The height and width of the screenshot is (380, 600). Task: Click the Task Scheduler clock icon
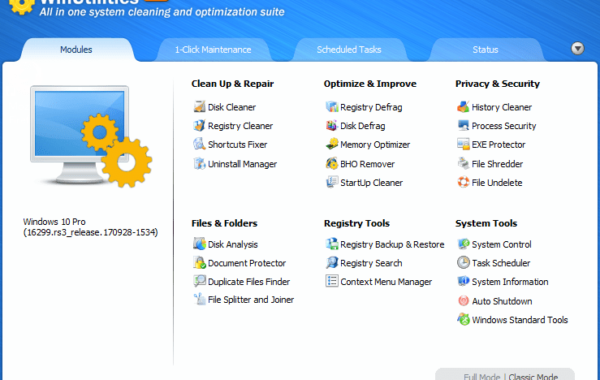(x=463, y=263)
